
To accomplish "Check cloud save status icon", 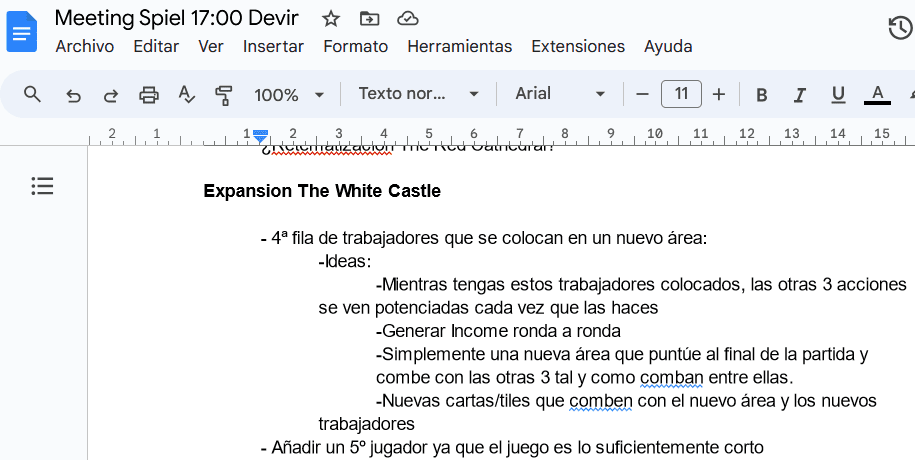I will (x=407, y=19).
